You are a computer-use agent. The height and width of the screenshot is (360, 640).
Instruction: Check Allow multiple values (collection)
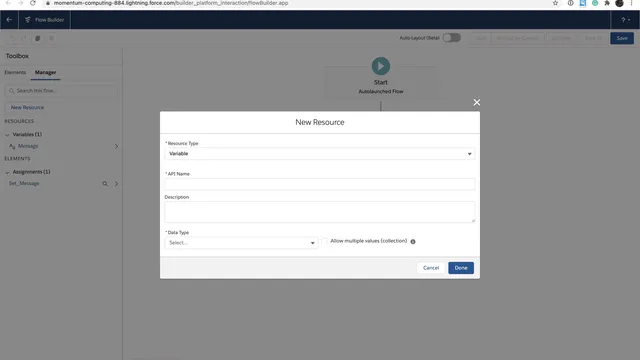[324, 241]
